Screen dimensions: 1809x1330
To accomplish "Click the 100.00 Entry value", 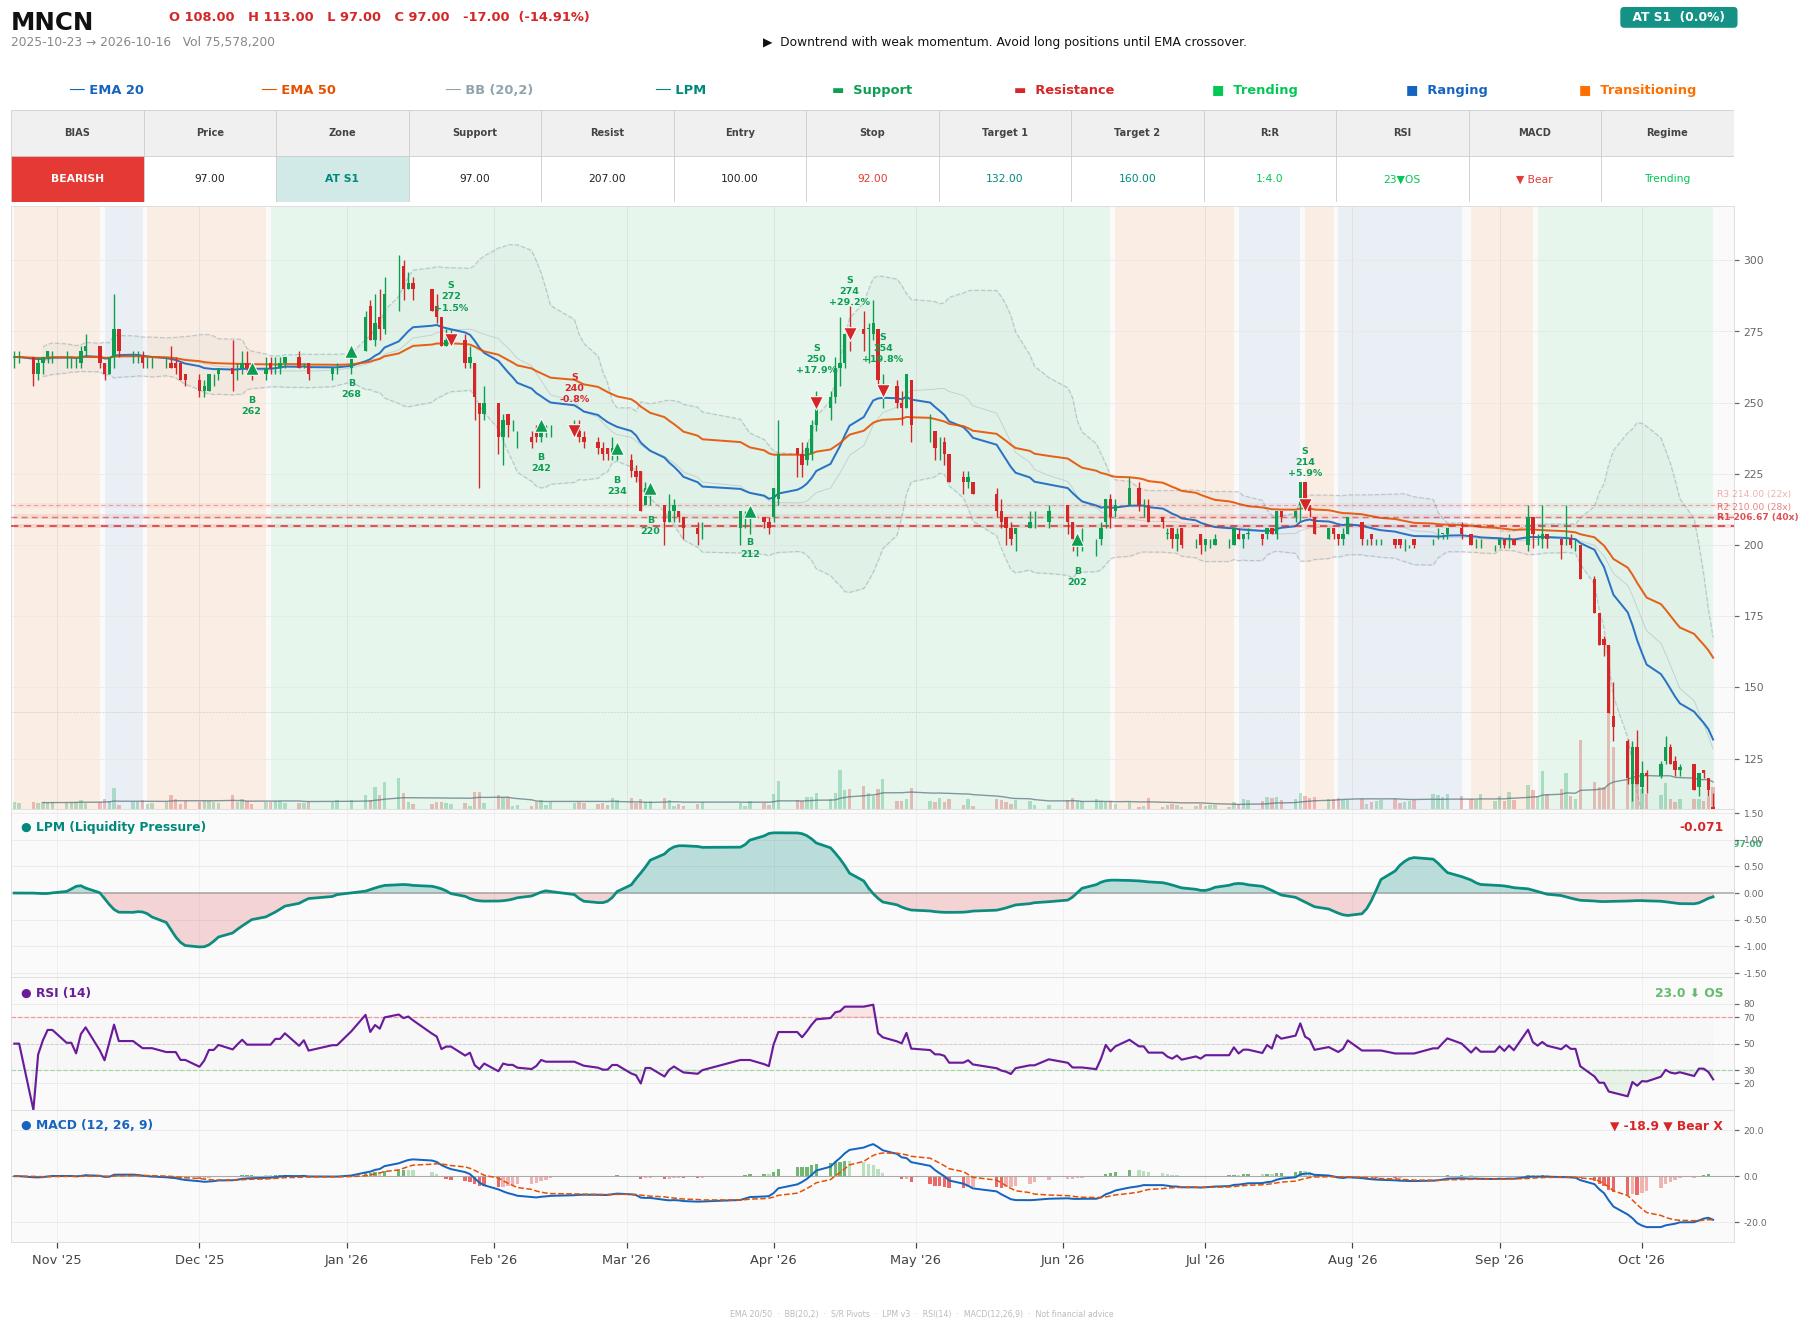I will [740, 179].
